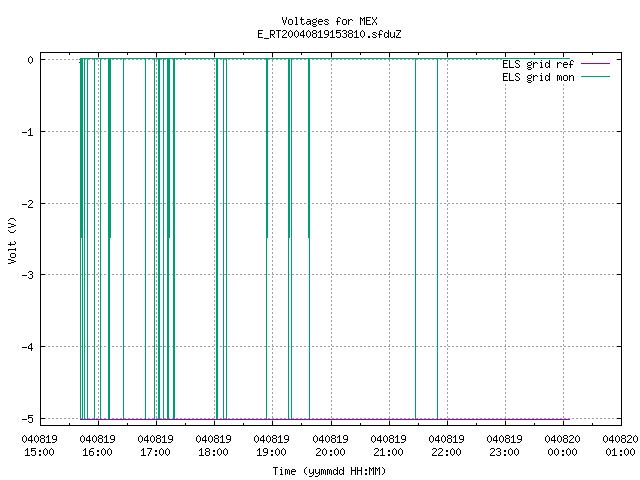Click the y-axis tick label -2
The height and width of the screenshot is (480, 640).
pos(28,204)
